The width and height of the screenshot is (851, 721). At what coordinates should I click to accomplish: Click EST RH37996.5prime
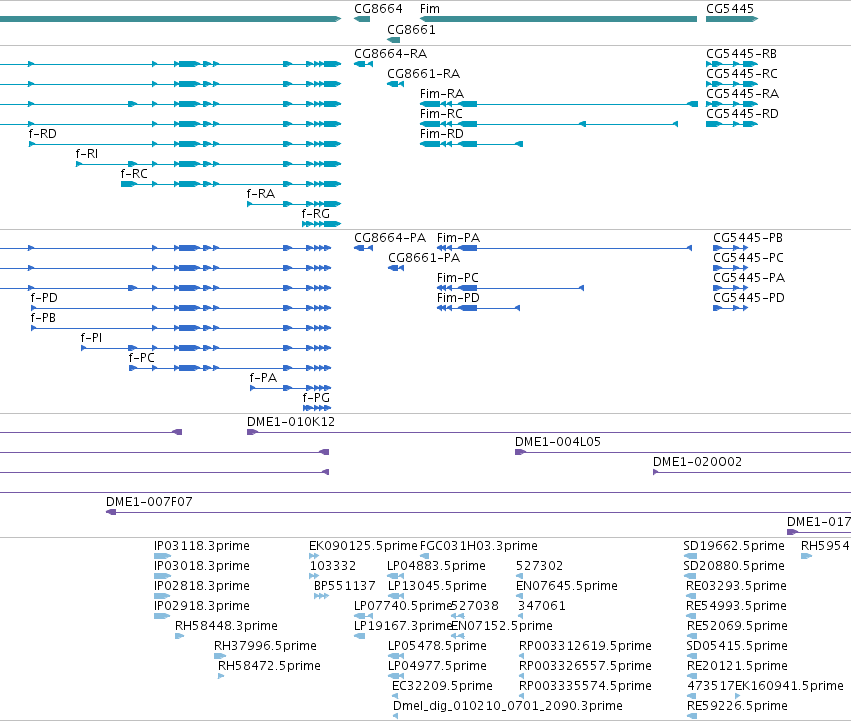click(x=265, y=647)
